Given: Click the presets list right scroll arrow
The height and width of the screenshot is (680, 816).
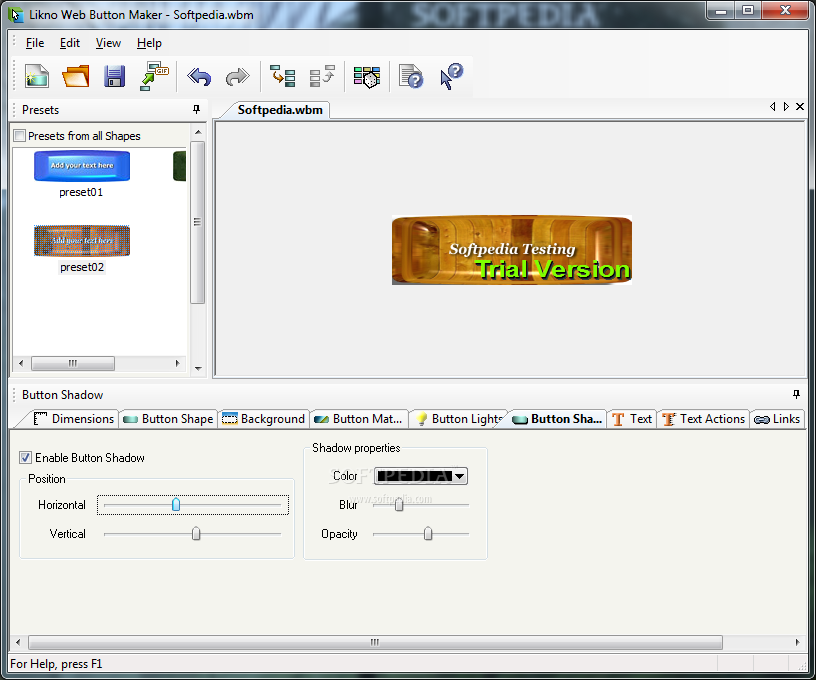Looking at the screenshot, I should tap(177, 363).
